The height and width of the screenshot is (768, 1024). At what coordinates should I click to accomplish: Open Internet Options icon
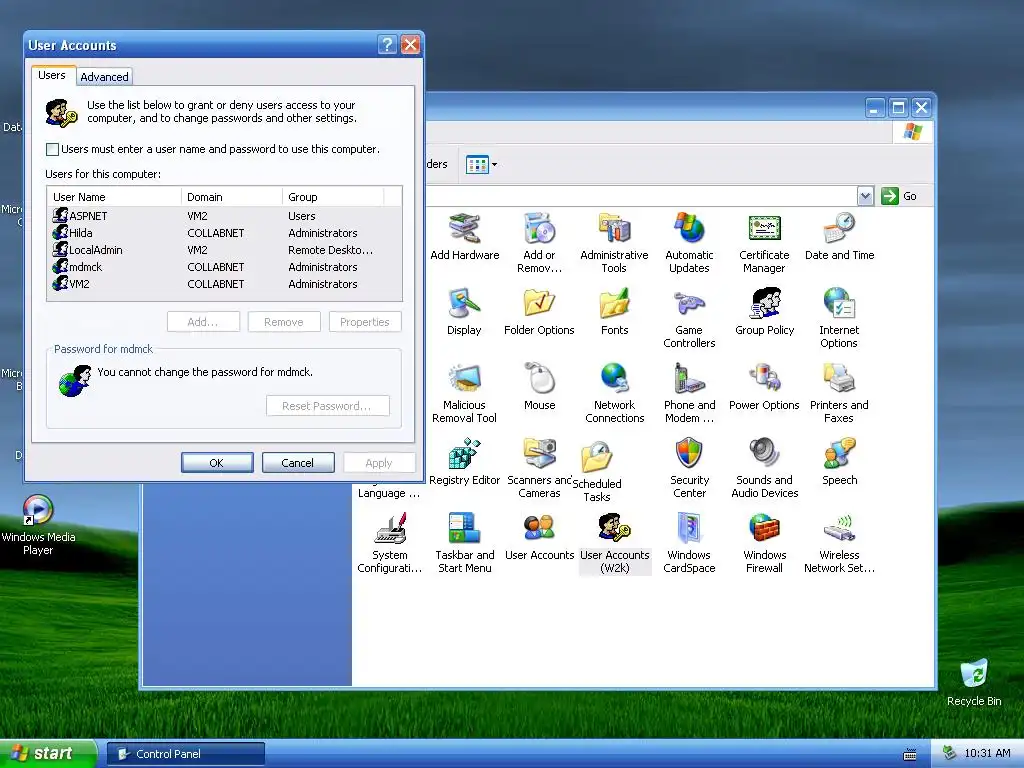click(839, 317)
